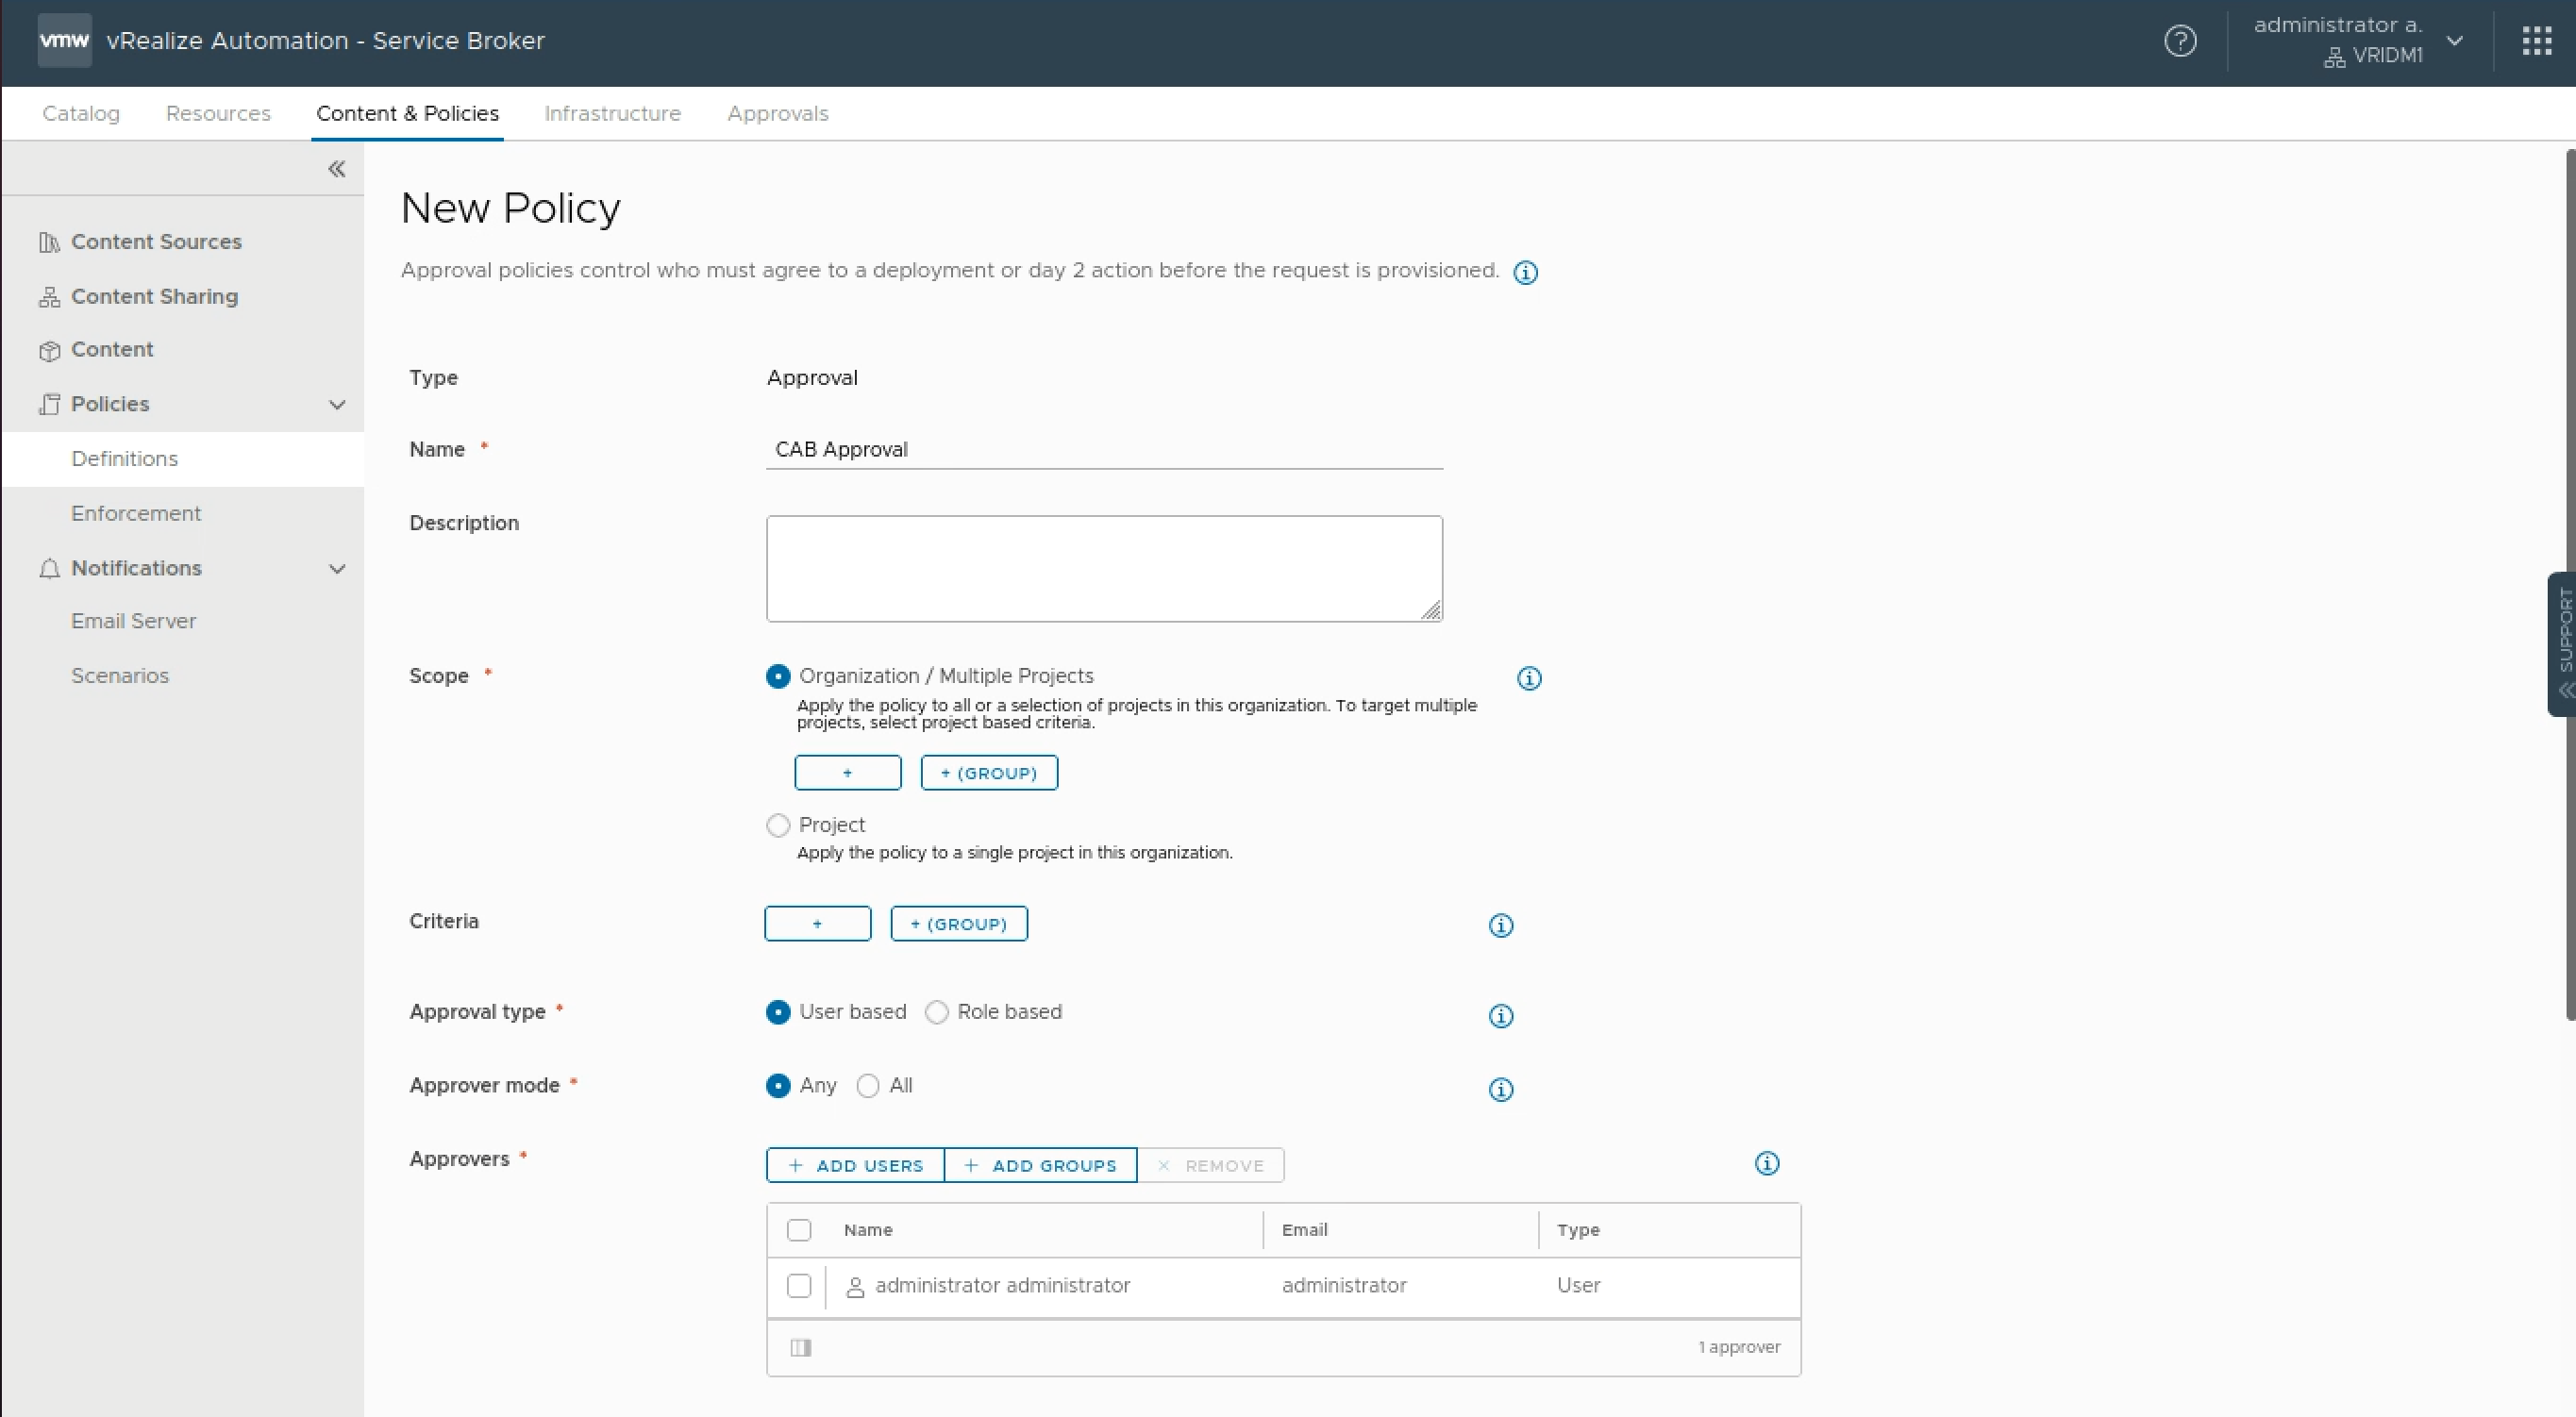Open the apps grid switcher icon
Screen dimensions: 2576x1417
pyautogui.click(x=2536, y=41)
